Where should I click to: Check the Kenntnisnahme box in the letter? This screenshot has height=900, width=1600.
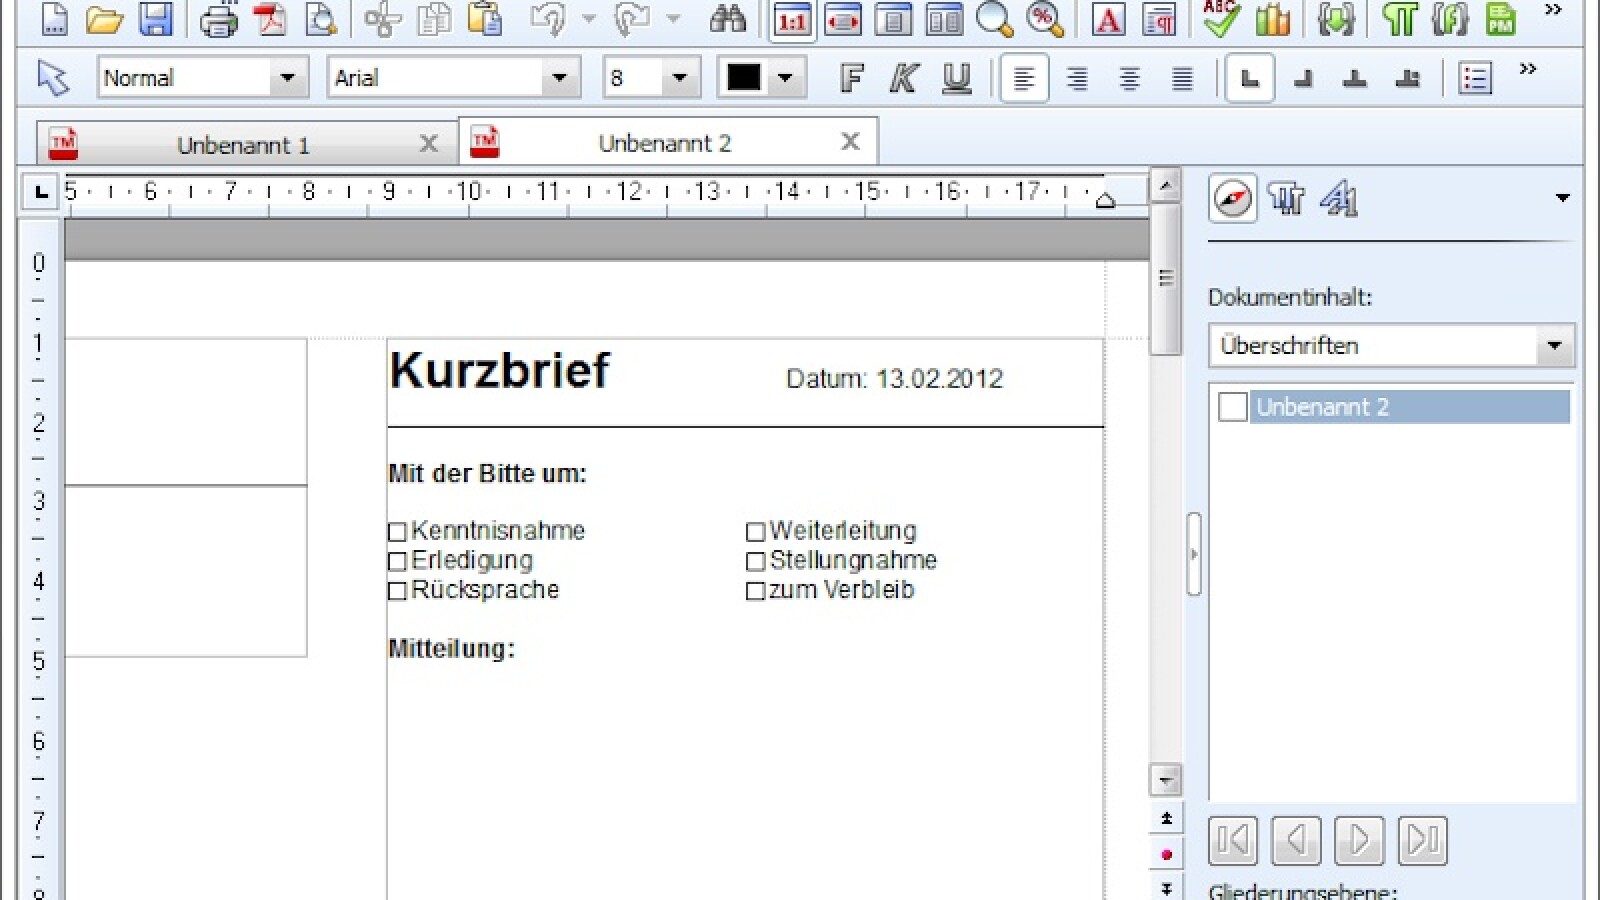click(397, 531)
